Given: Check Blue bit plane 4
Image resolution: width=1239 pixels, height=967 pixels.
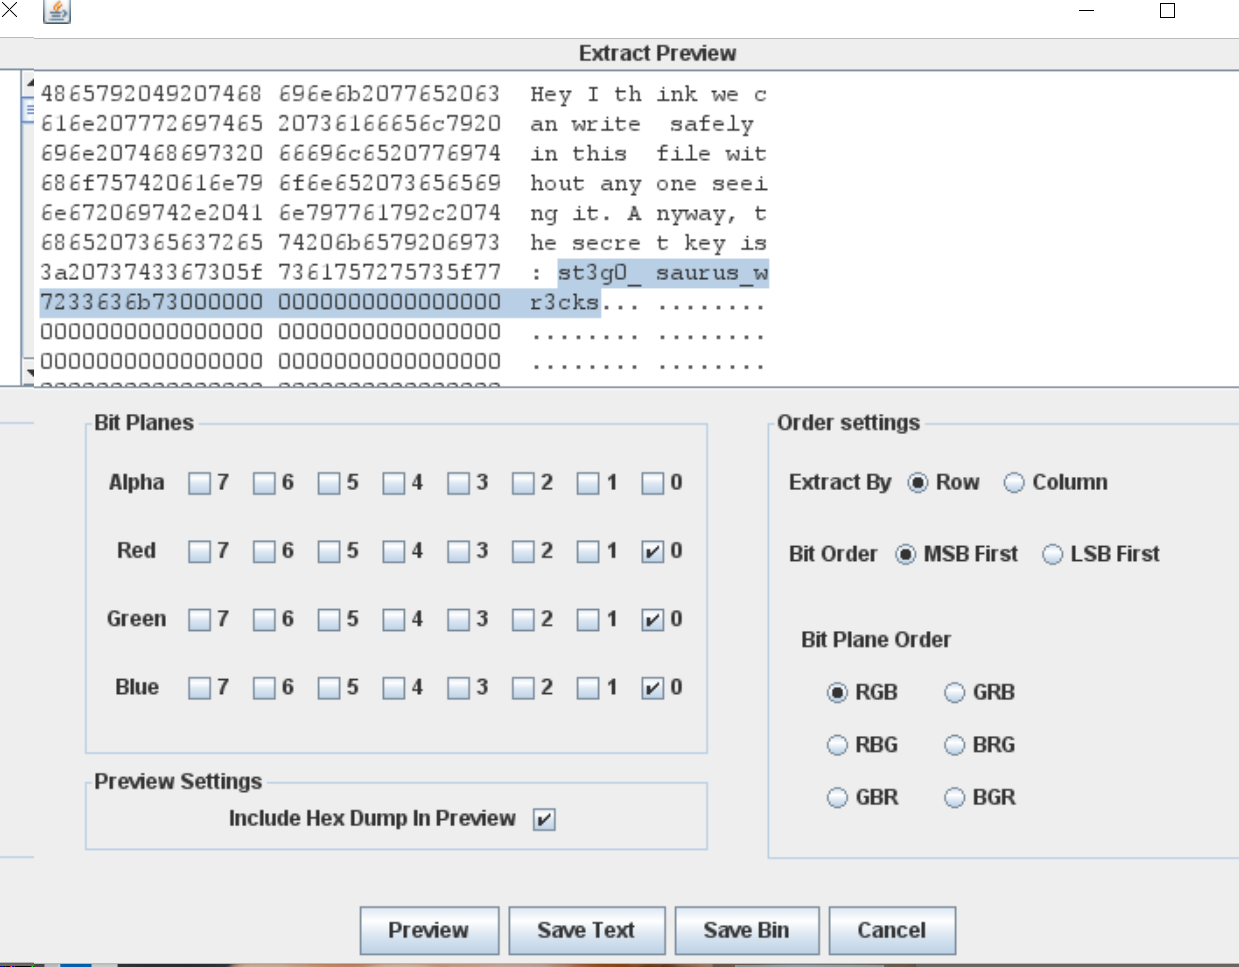Looking at the screenshot, I should [394, 688].
